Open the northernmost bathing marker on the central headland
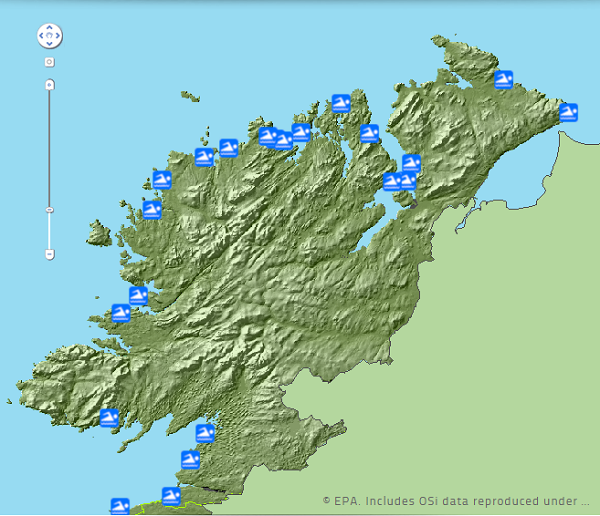Image resolution: width=600 pixels, height=516 pixels. coord(341,103)
